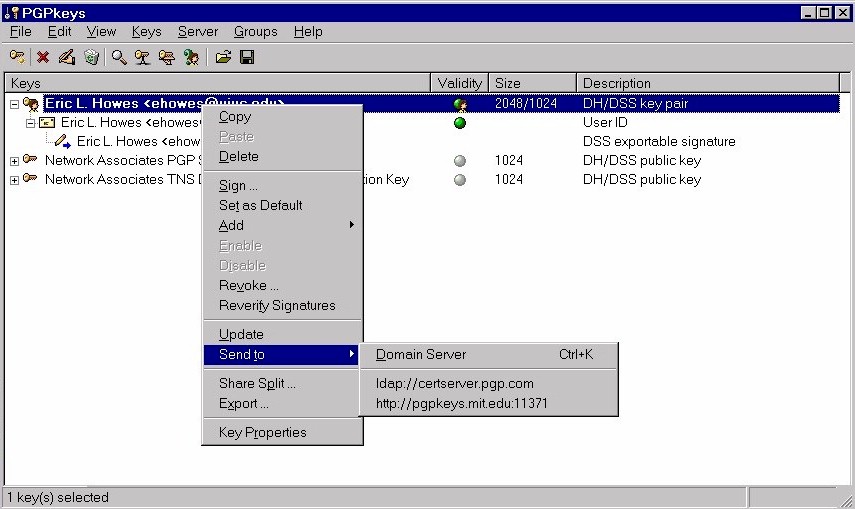Click the DH/DSS key pair description
Image resolution: width=855 pixels, height=509 pixels.
[635, 104]
